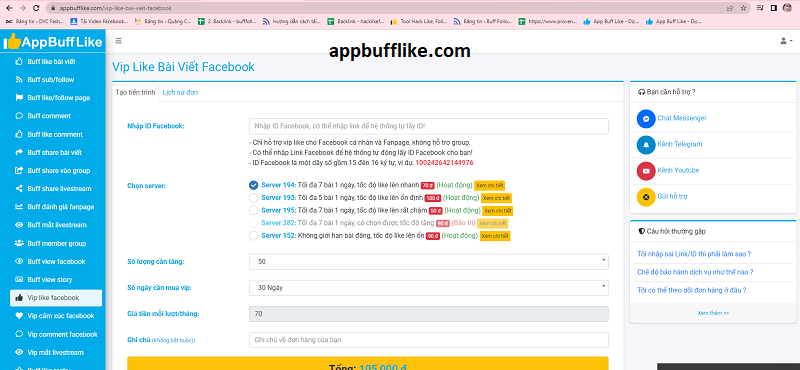Click Xem chi tiết for Server 195
Image resolution: width=800 pixels, height=370 pixels.
click(497, 211)
